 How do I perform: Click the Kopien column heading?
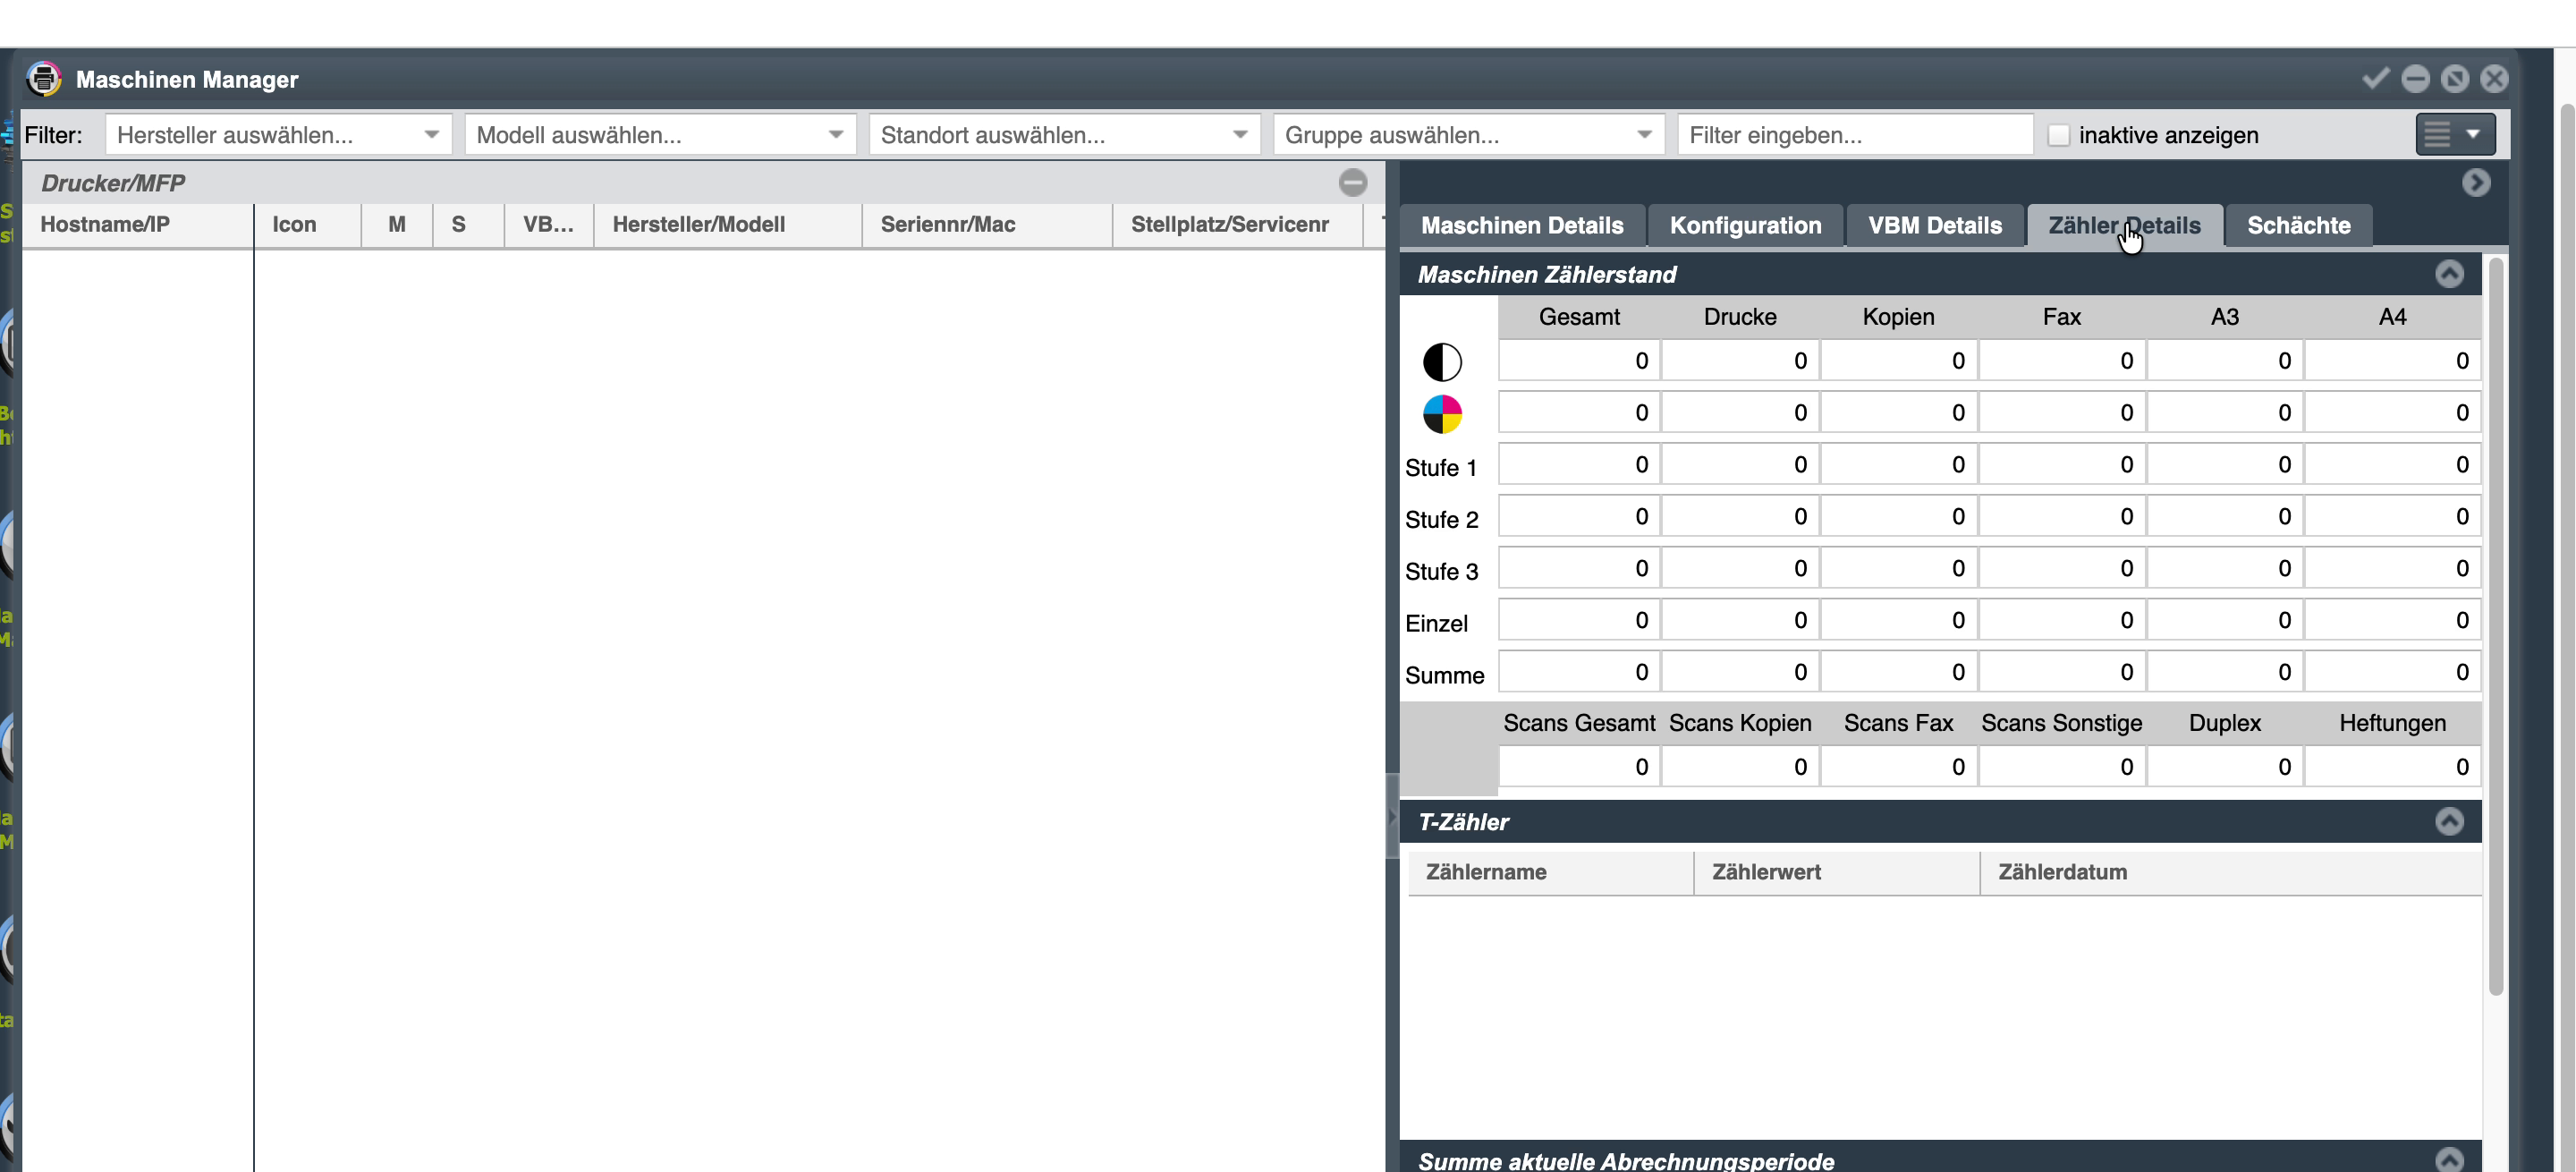(1898, 317)
